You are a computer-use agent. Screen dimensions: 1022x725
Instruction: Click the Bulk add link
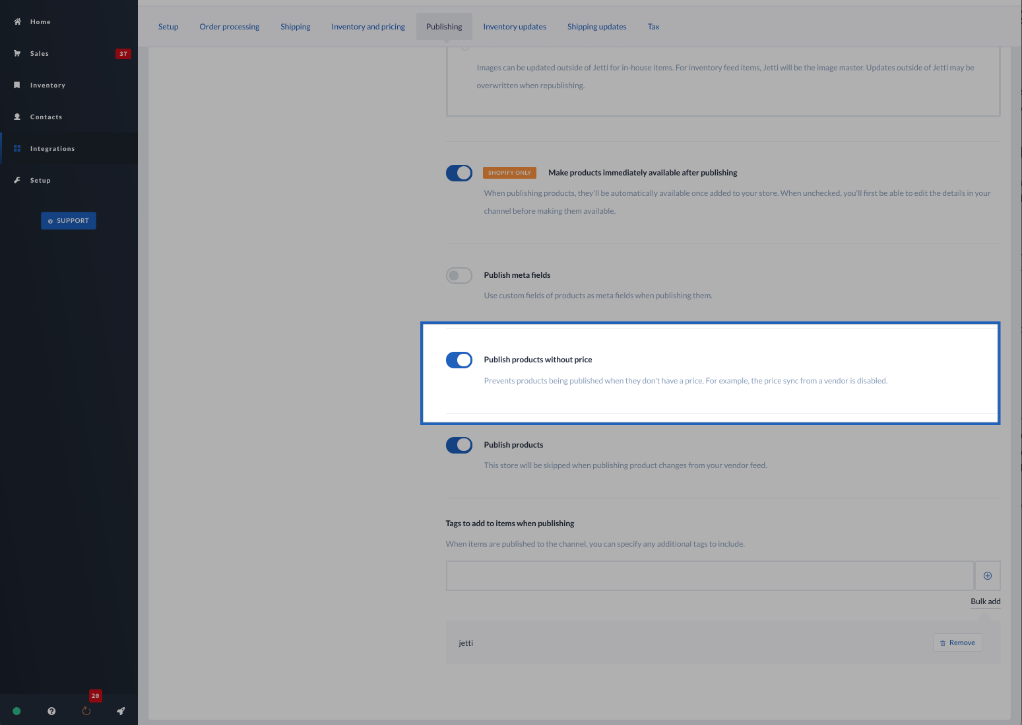985,601
